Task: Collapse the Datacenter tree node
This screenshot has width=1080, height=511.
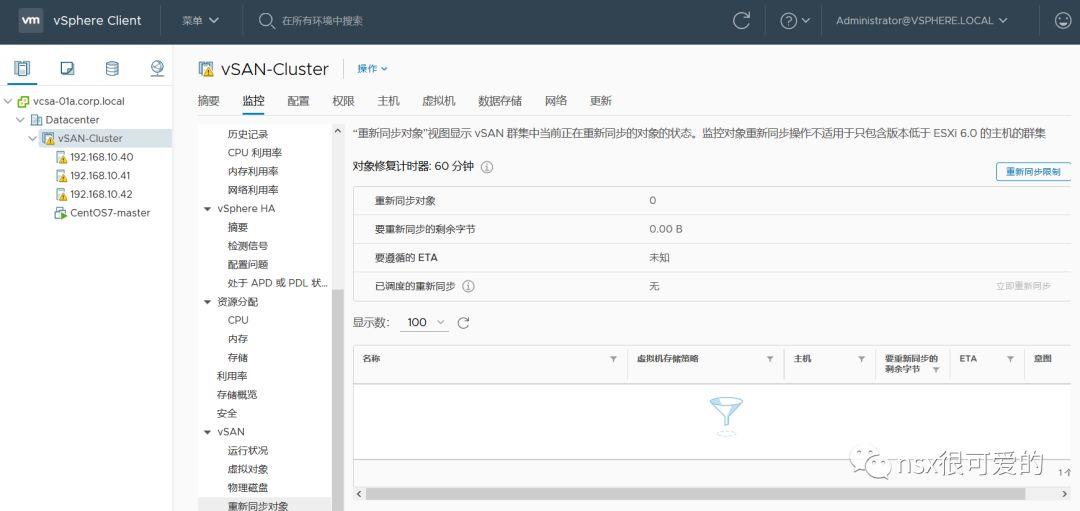Action: [20, 120]
